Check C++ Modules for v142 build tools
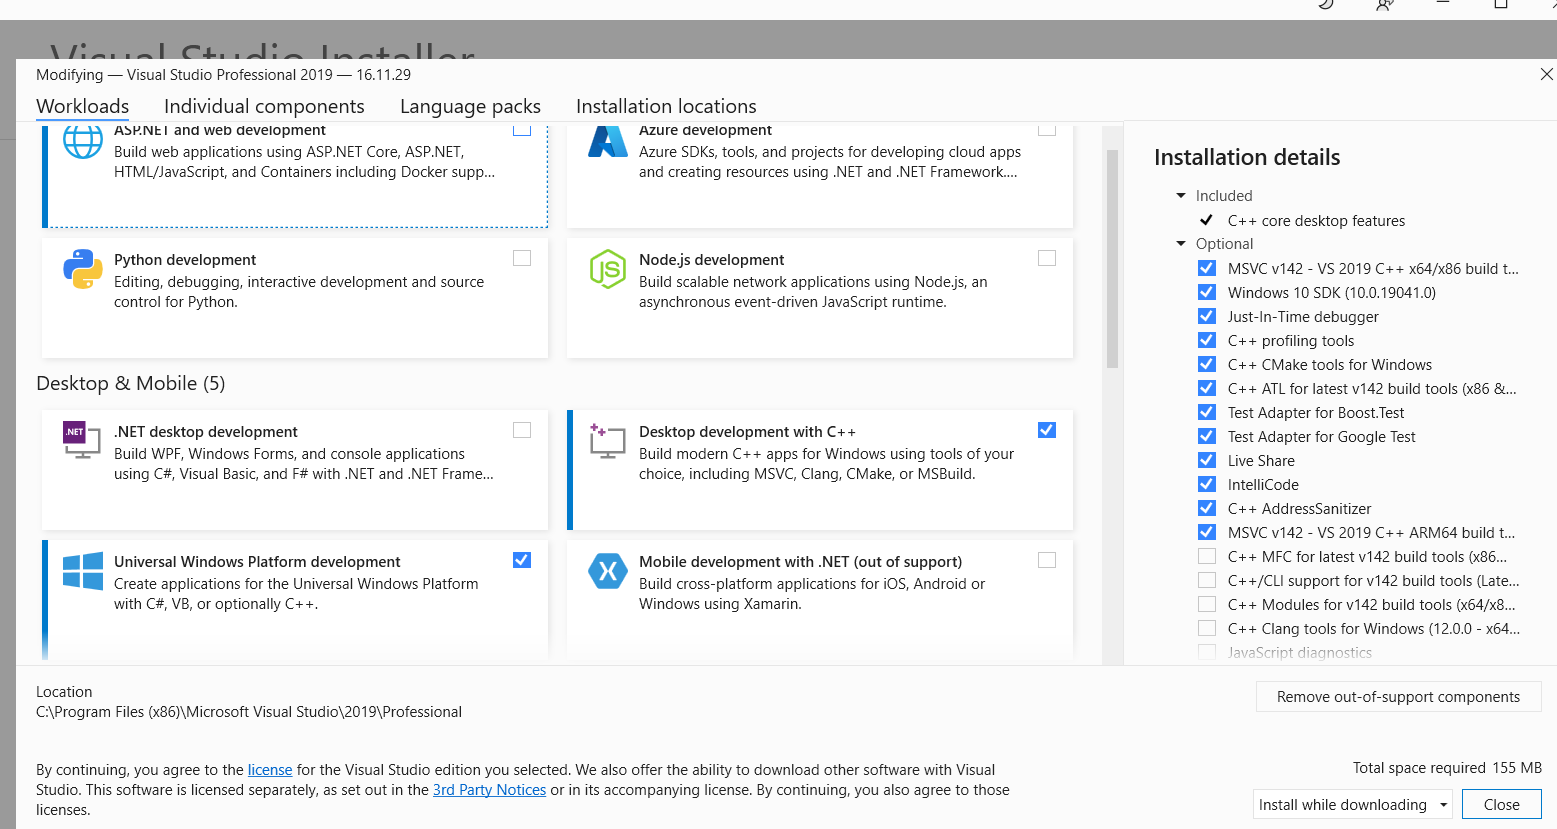This screenshot has height=829, width=1557. (1207, 604)
